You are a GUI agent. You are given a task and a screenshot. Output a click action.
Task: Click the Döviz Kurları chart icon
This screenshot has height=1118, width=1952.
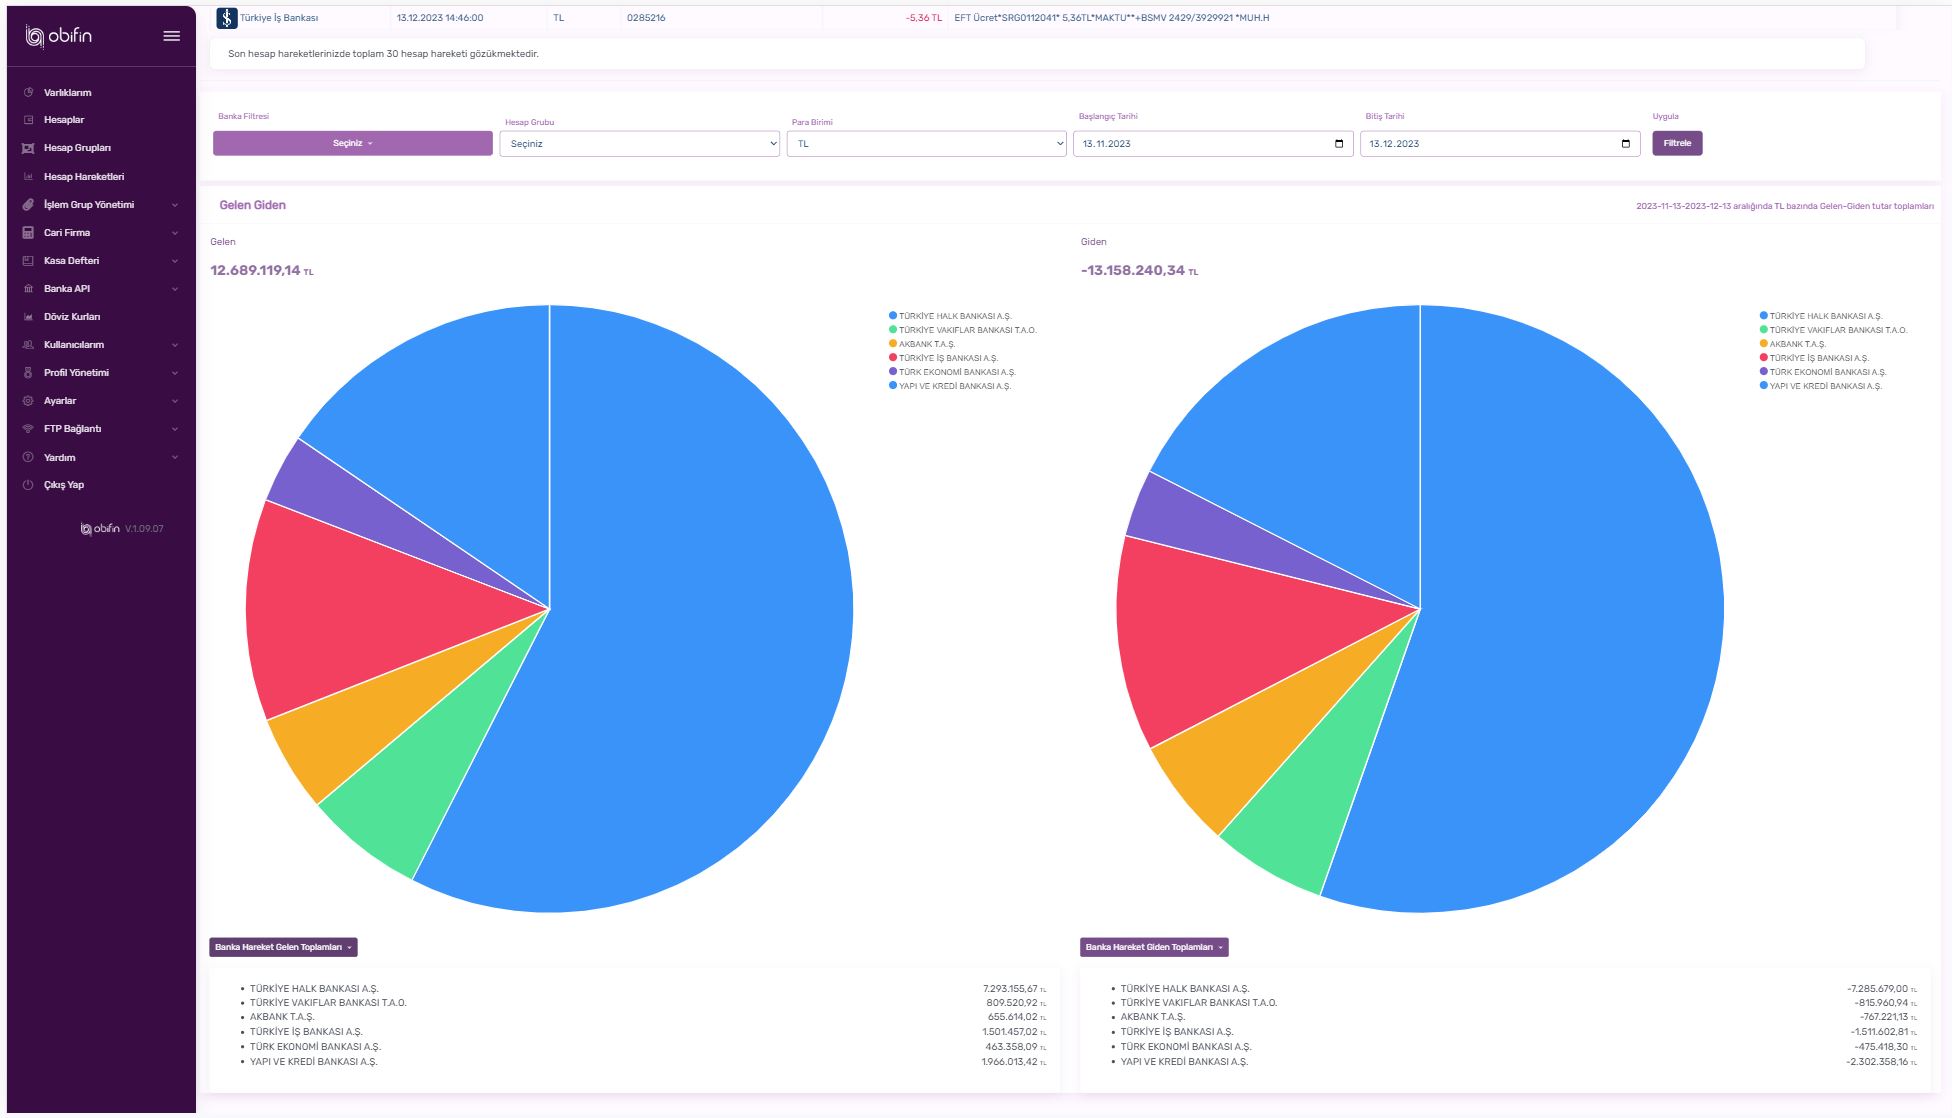pyautogui.click(x=29, y=317)
